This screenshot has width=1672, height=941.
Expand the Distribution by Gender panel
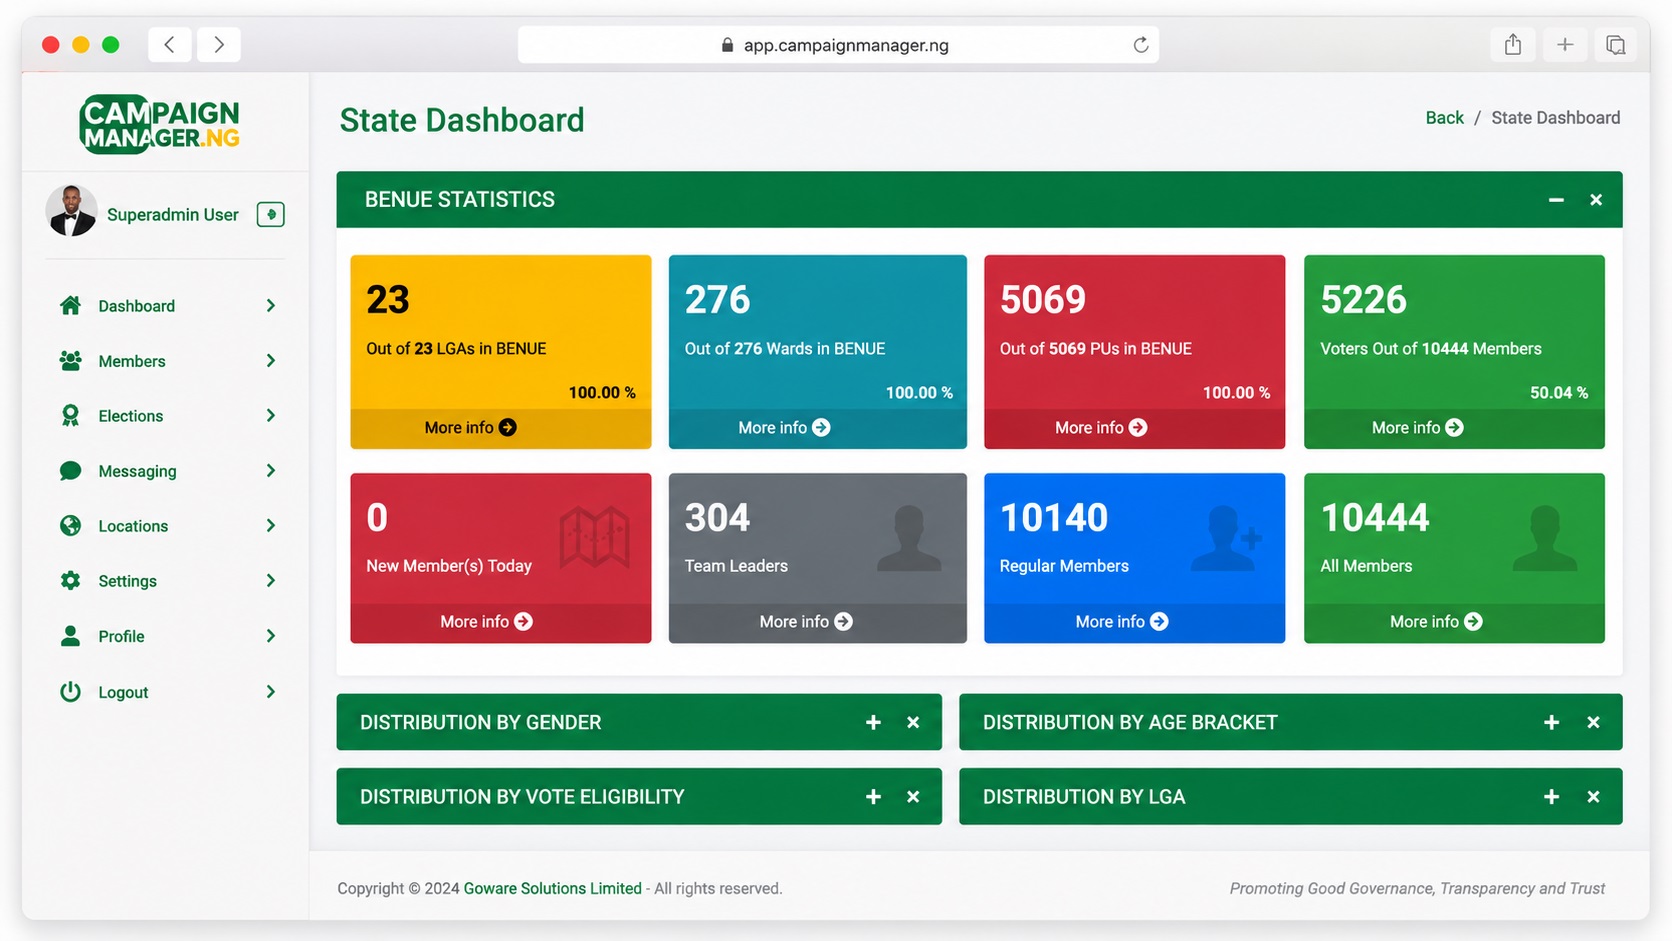(873, 722)
